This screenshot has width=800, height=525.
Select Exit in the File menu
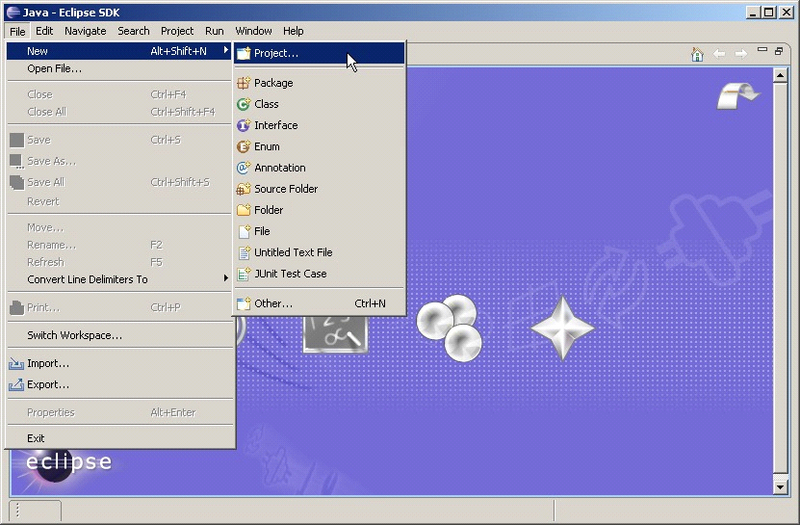pyautogui.click(x=120, y=438)
